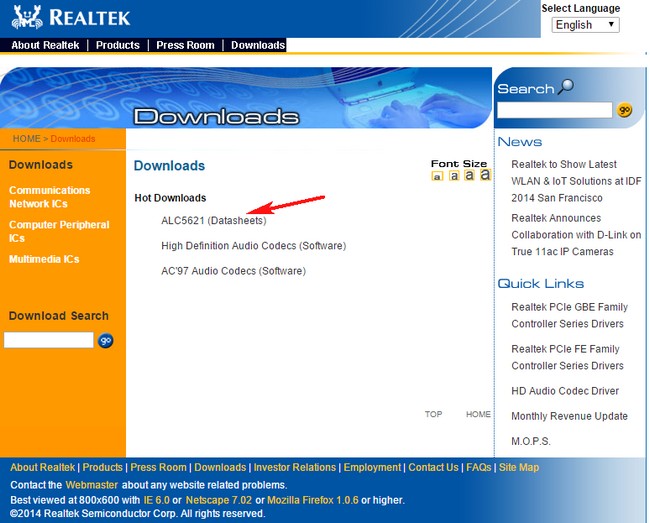Open ALC5621 (Datasheets) link
650x523 pixels.
pos(213,220)
